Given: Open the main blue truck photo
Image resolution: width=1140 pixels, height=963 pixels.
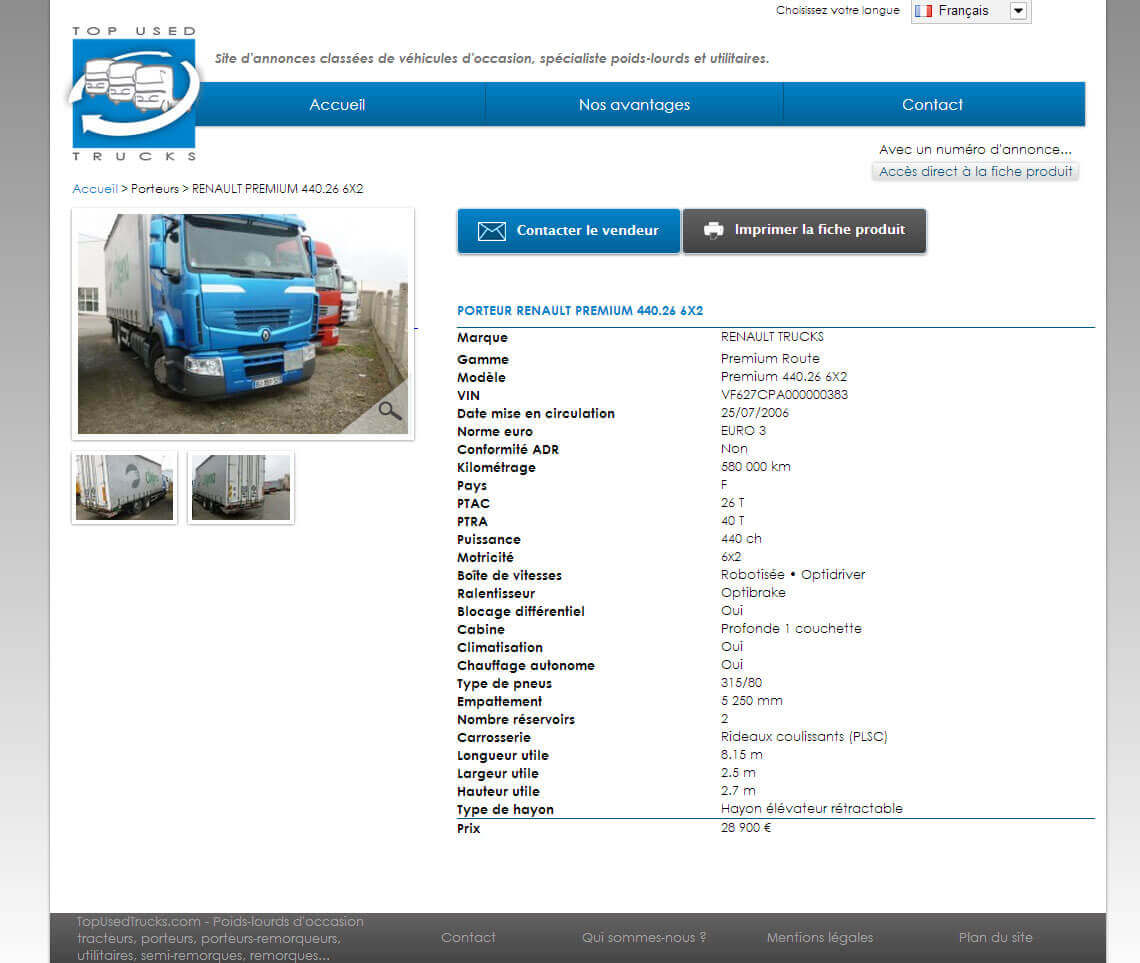Looking at the screenshot, I should click(x=243, y=324).
